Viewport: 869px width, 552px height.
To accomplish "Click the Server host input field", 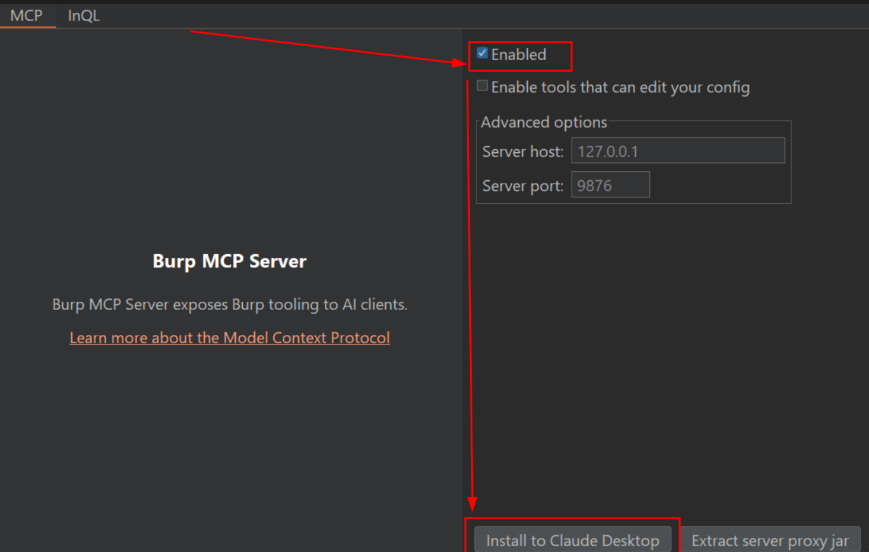I will pos(678,151).
